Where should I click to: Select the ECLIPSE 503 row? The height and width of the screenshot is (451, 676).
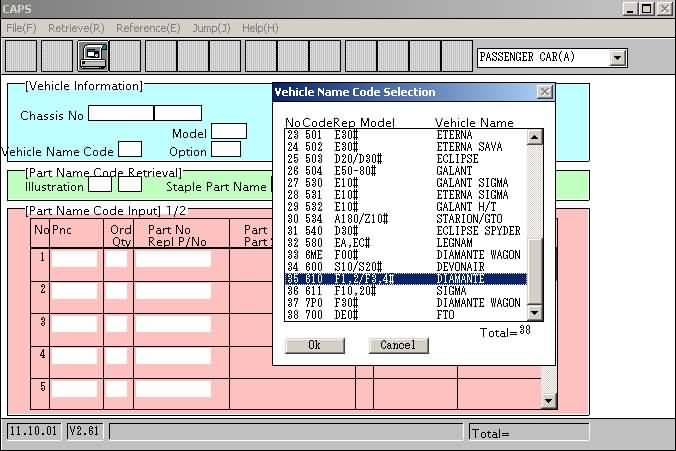(406, 159)
